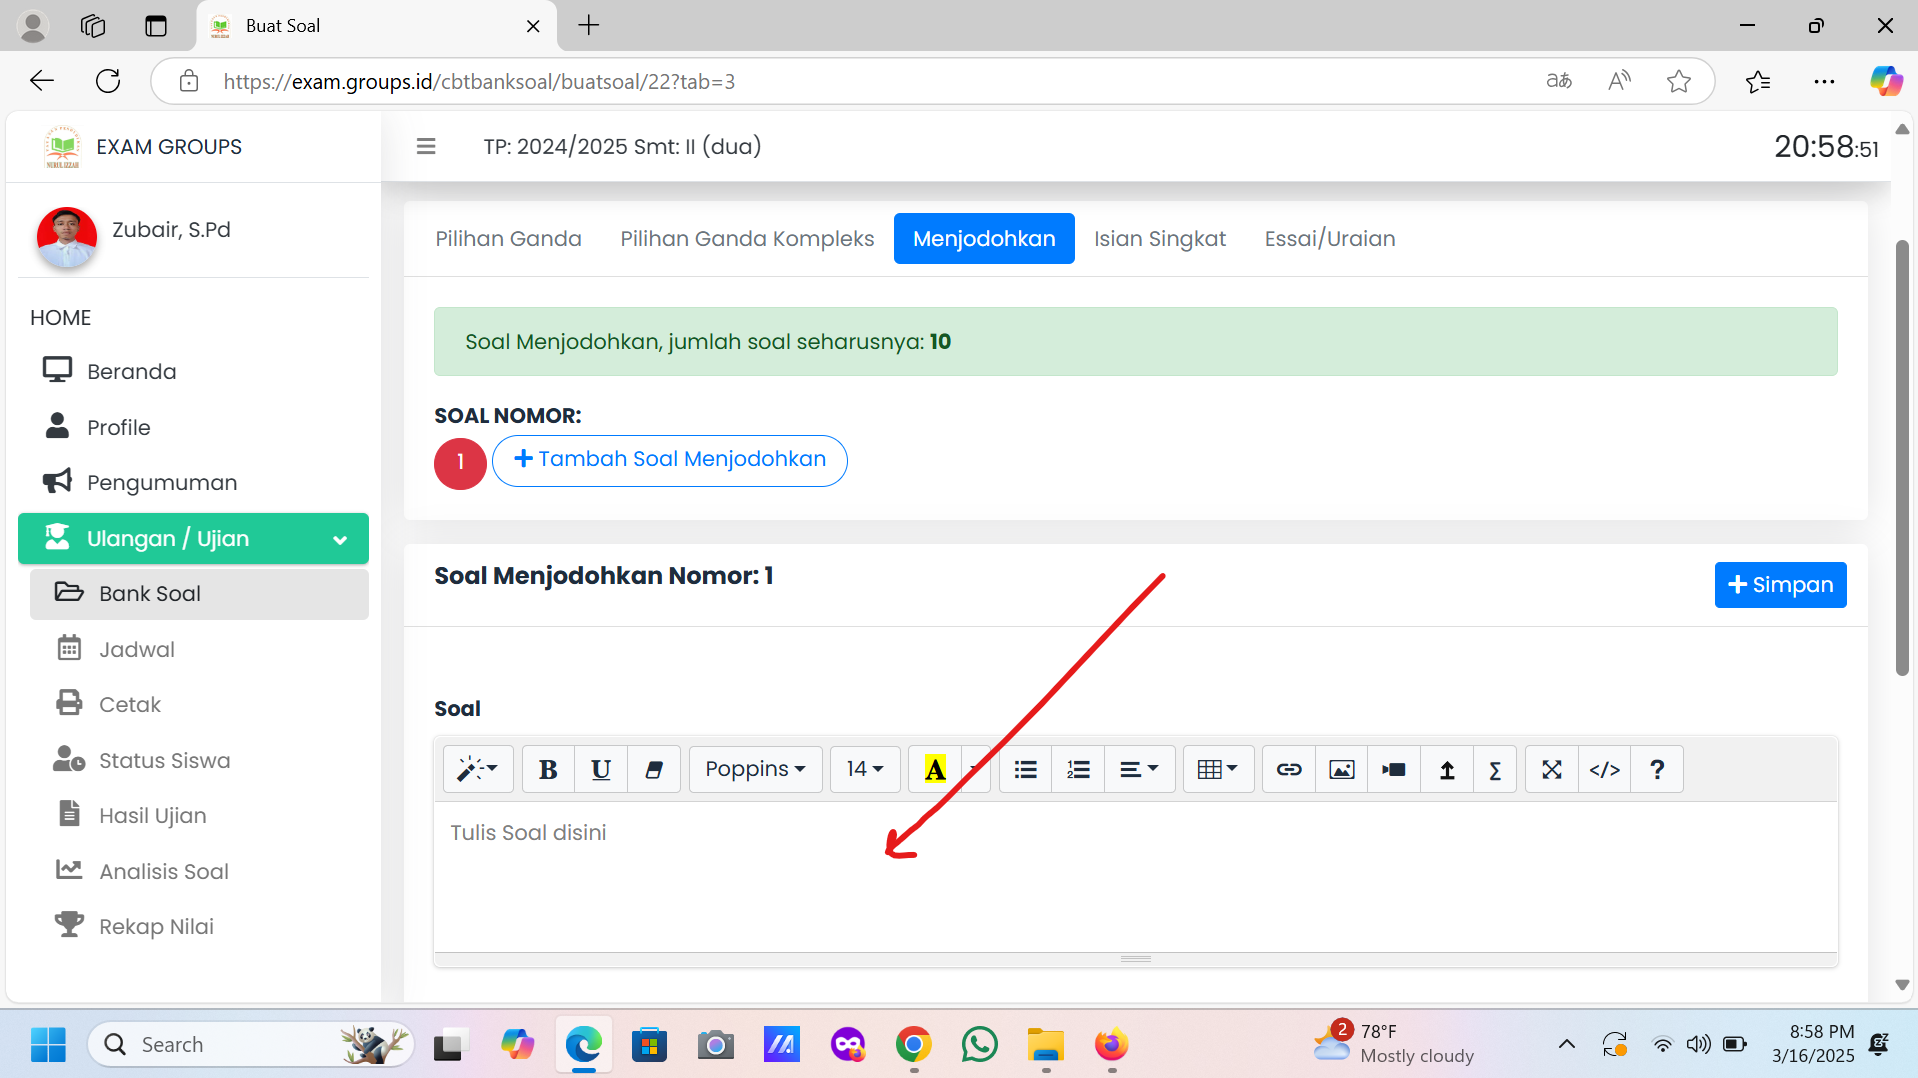This screenshot has width=1918, height=1078.
Task: Open the sigma equation tool
Action: click(x=1494, y=769)
